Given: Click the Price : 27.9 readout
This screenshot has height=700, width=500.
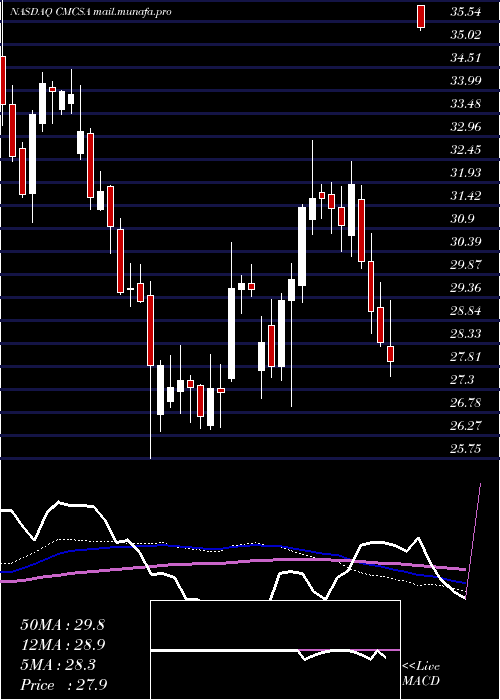Looking at the screenshot, I should (x=63, y=685).
